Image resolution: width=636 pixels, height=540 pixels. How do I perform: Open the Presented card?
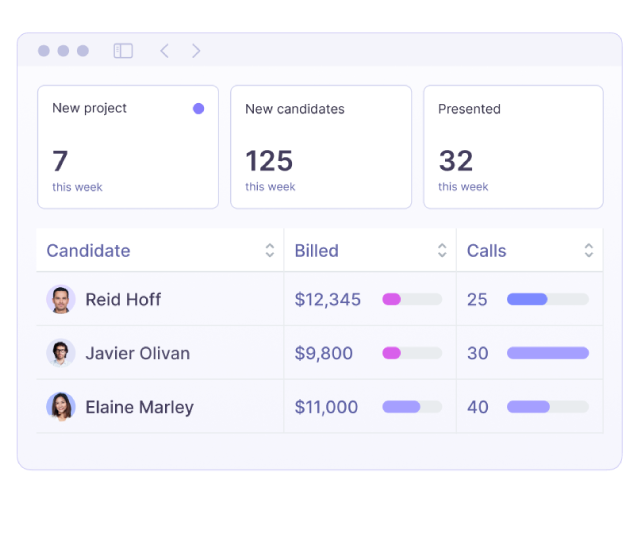pyautogui.click(x=513, y=147)
